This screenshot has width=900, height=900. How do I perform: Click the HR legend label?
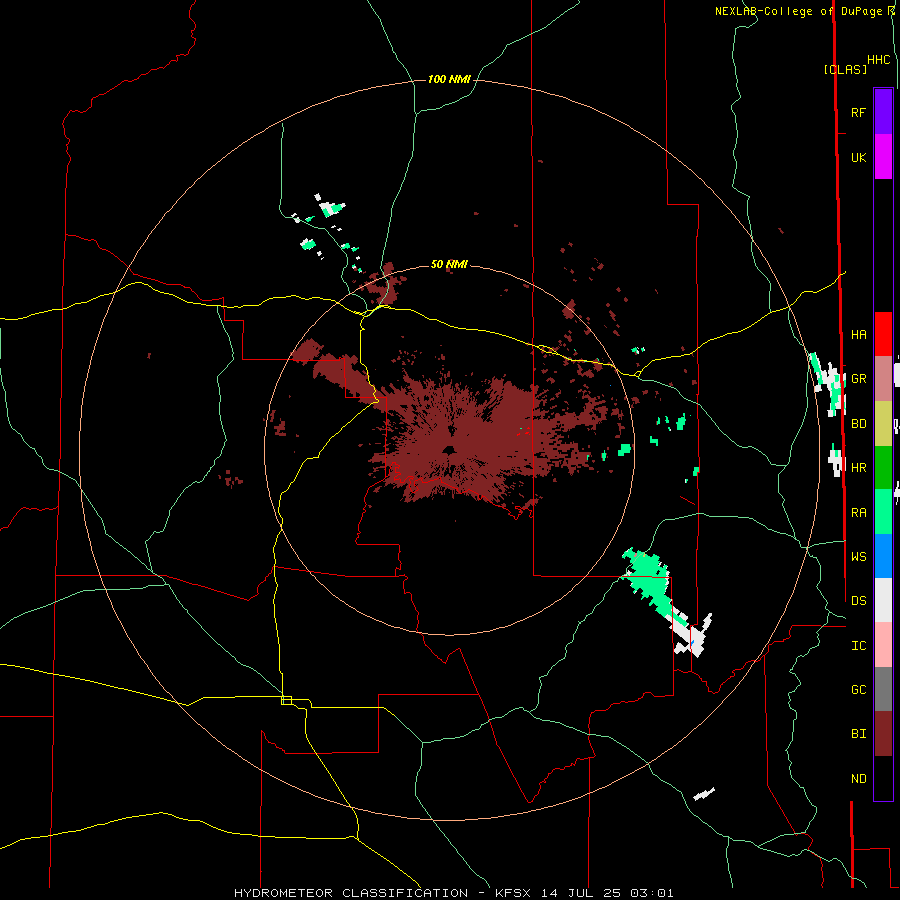(x=859, y=468)
